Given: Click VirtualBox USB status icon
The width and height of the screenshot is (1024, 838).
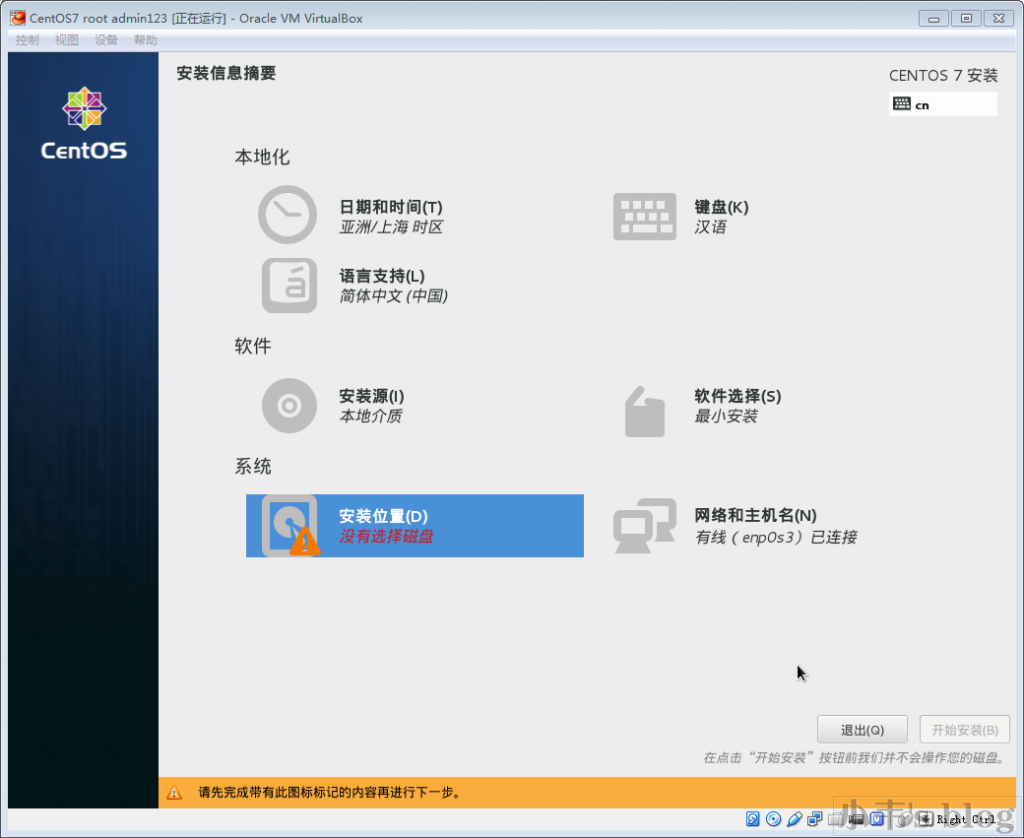Looking at the screenshot, I should pyautogui.click(x=794, y=819).
